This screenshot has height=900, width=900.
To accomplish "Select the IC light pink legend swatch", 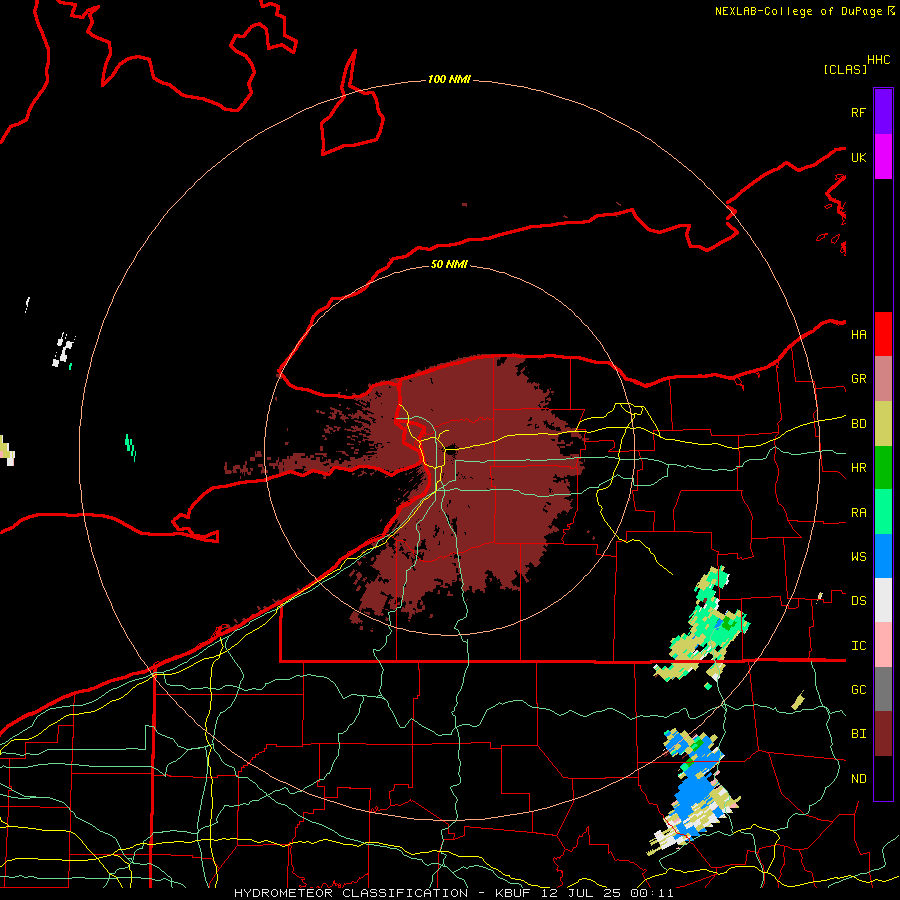I will point(883,645).
